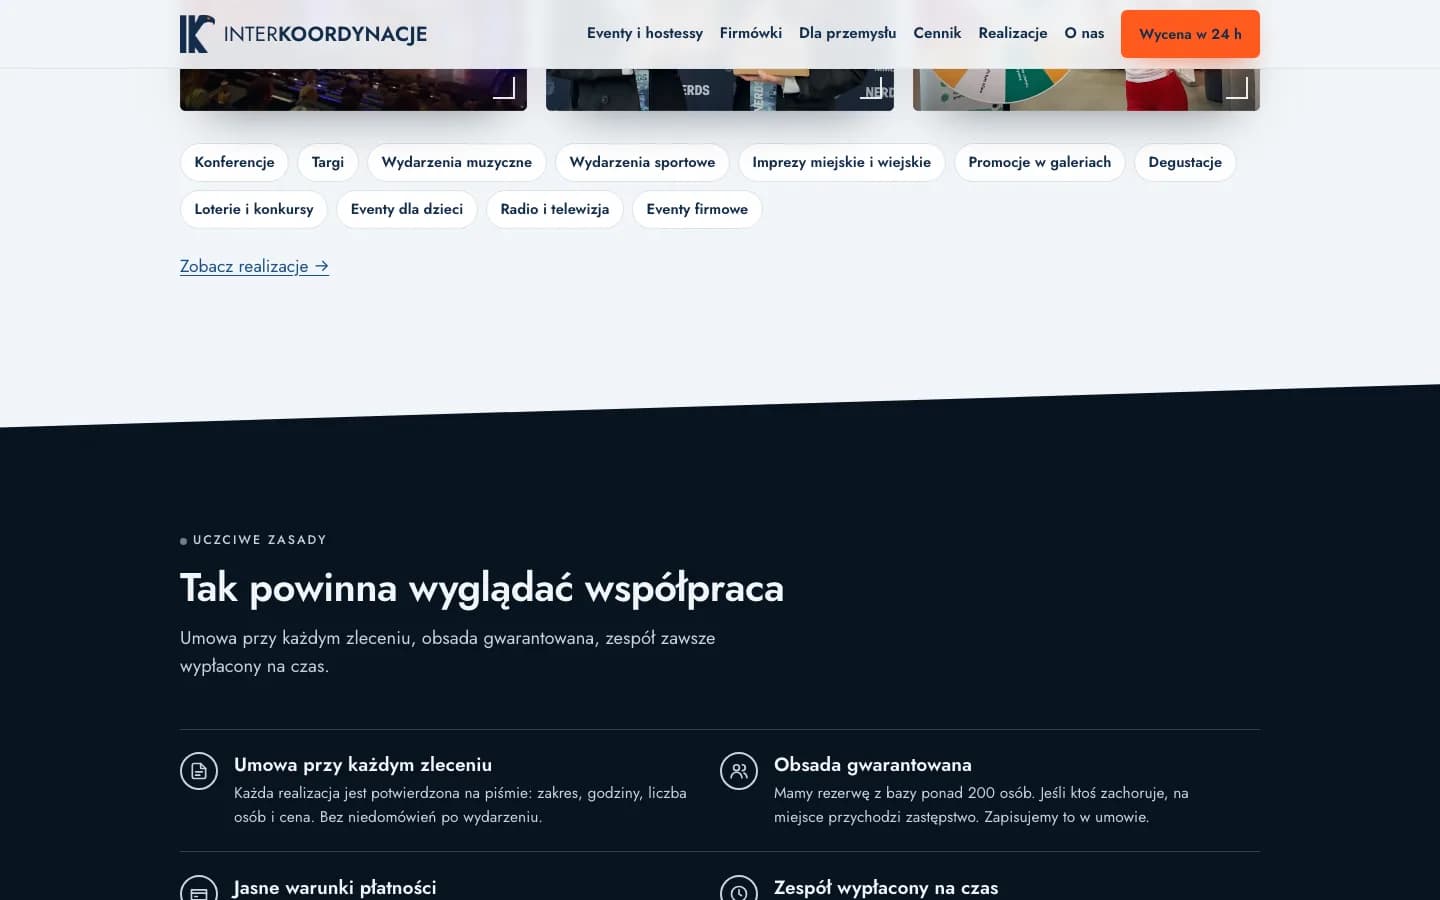Screen dimensions: 1440x900
Task: Click the Jasne warunki płatności heading
Action: coord(335,888)
